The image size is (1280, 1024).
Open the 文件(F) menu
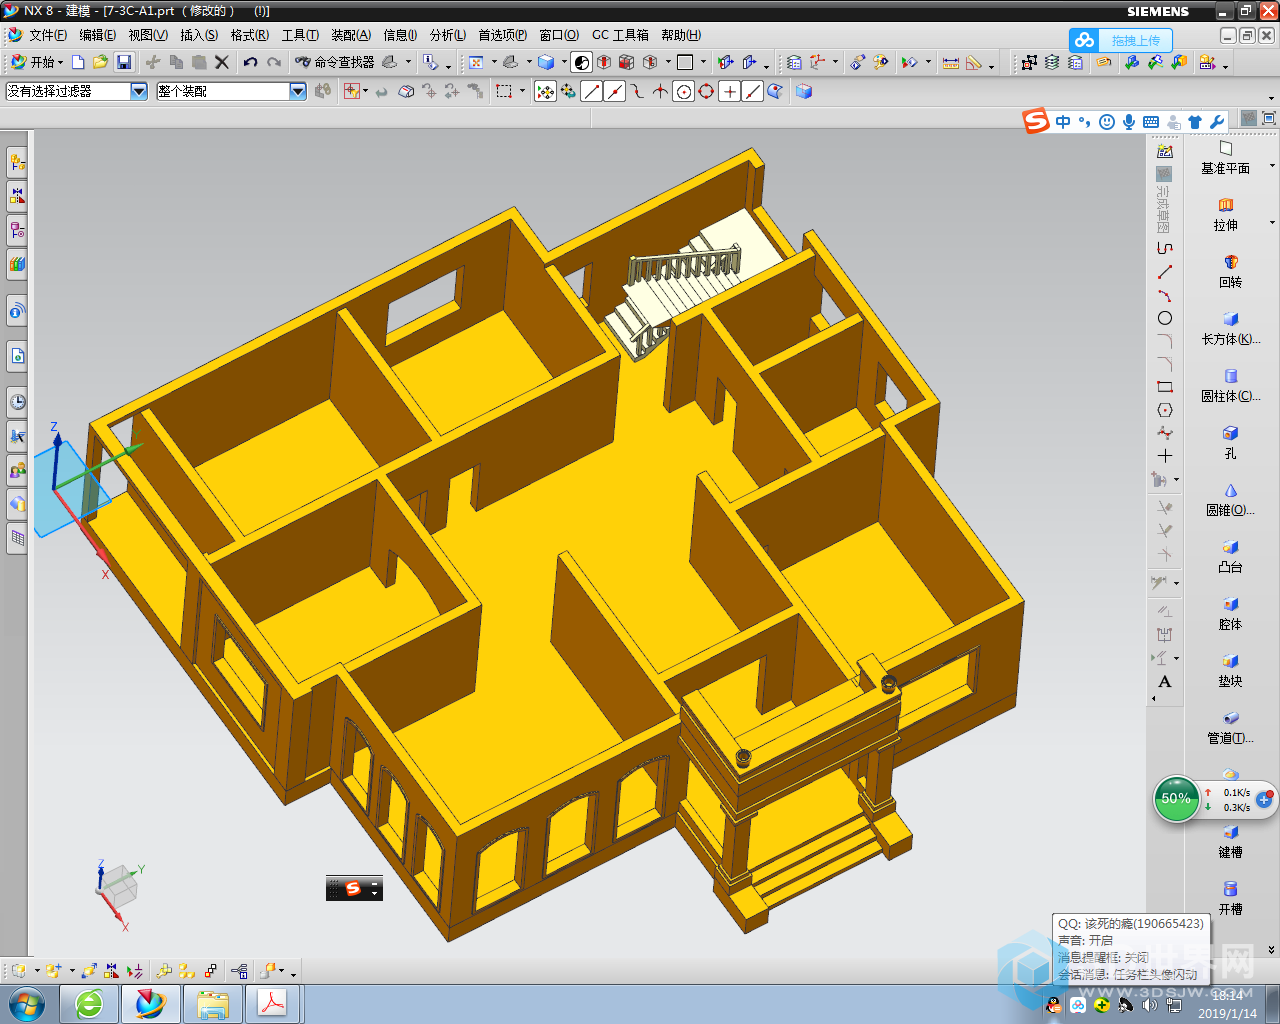(x=48, y=35)
